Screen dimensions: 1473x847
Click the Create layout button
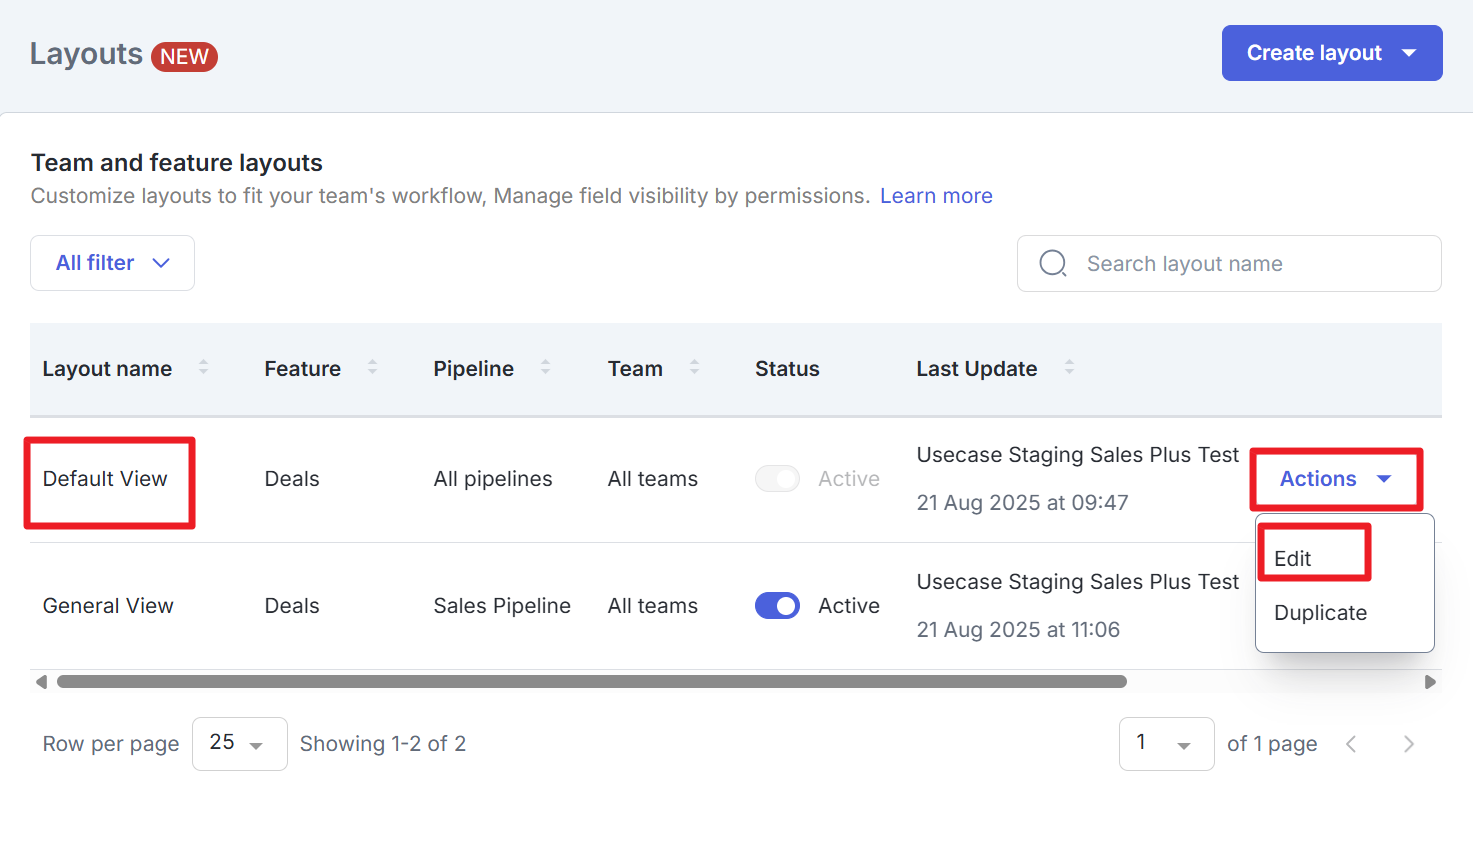point(1331,52)
